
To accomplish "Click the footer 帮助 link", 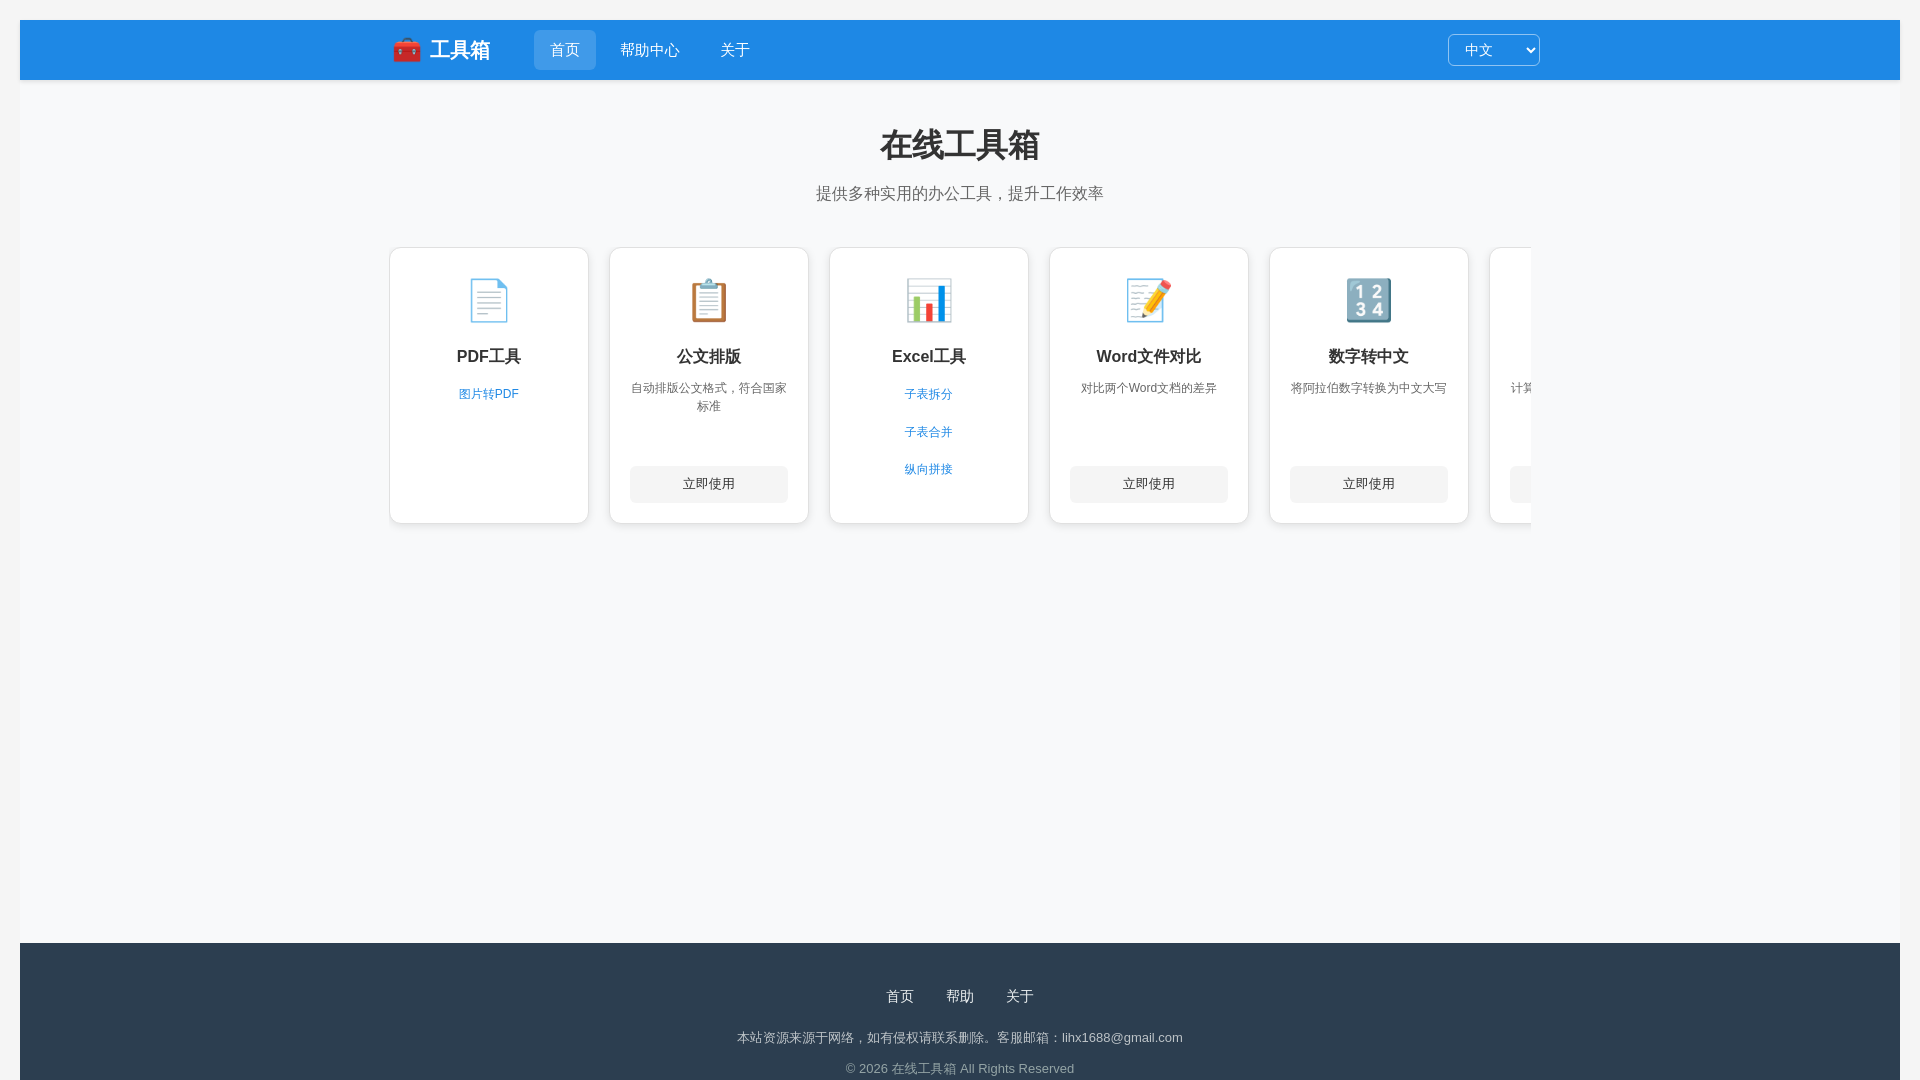I will pos(960,996).
